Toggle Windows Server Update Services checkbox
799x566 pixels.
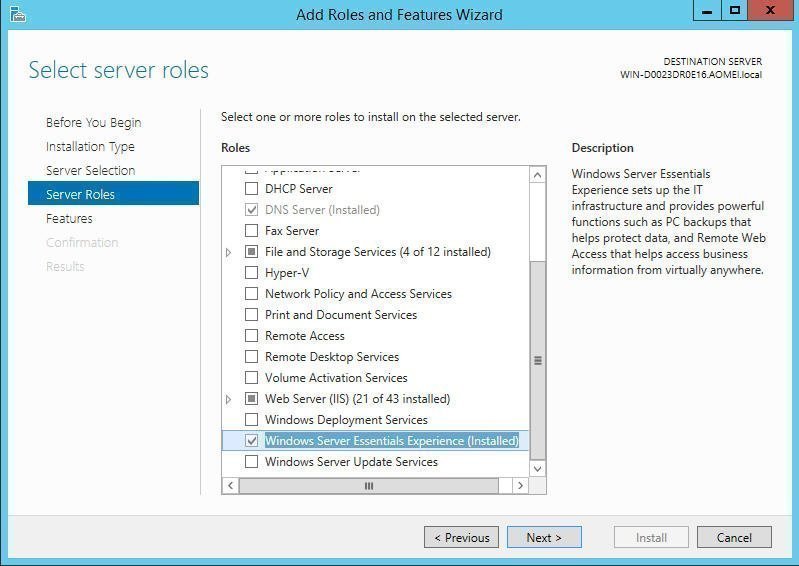[x=252, y=462]
